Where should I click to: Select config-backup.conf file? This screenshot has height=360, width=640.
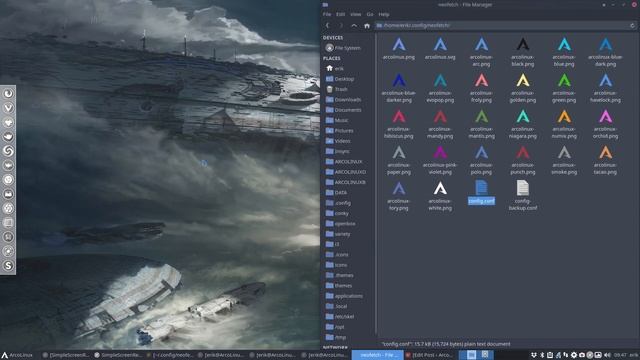(x=523, y=196)
